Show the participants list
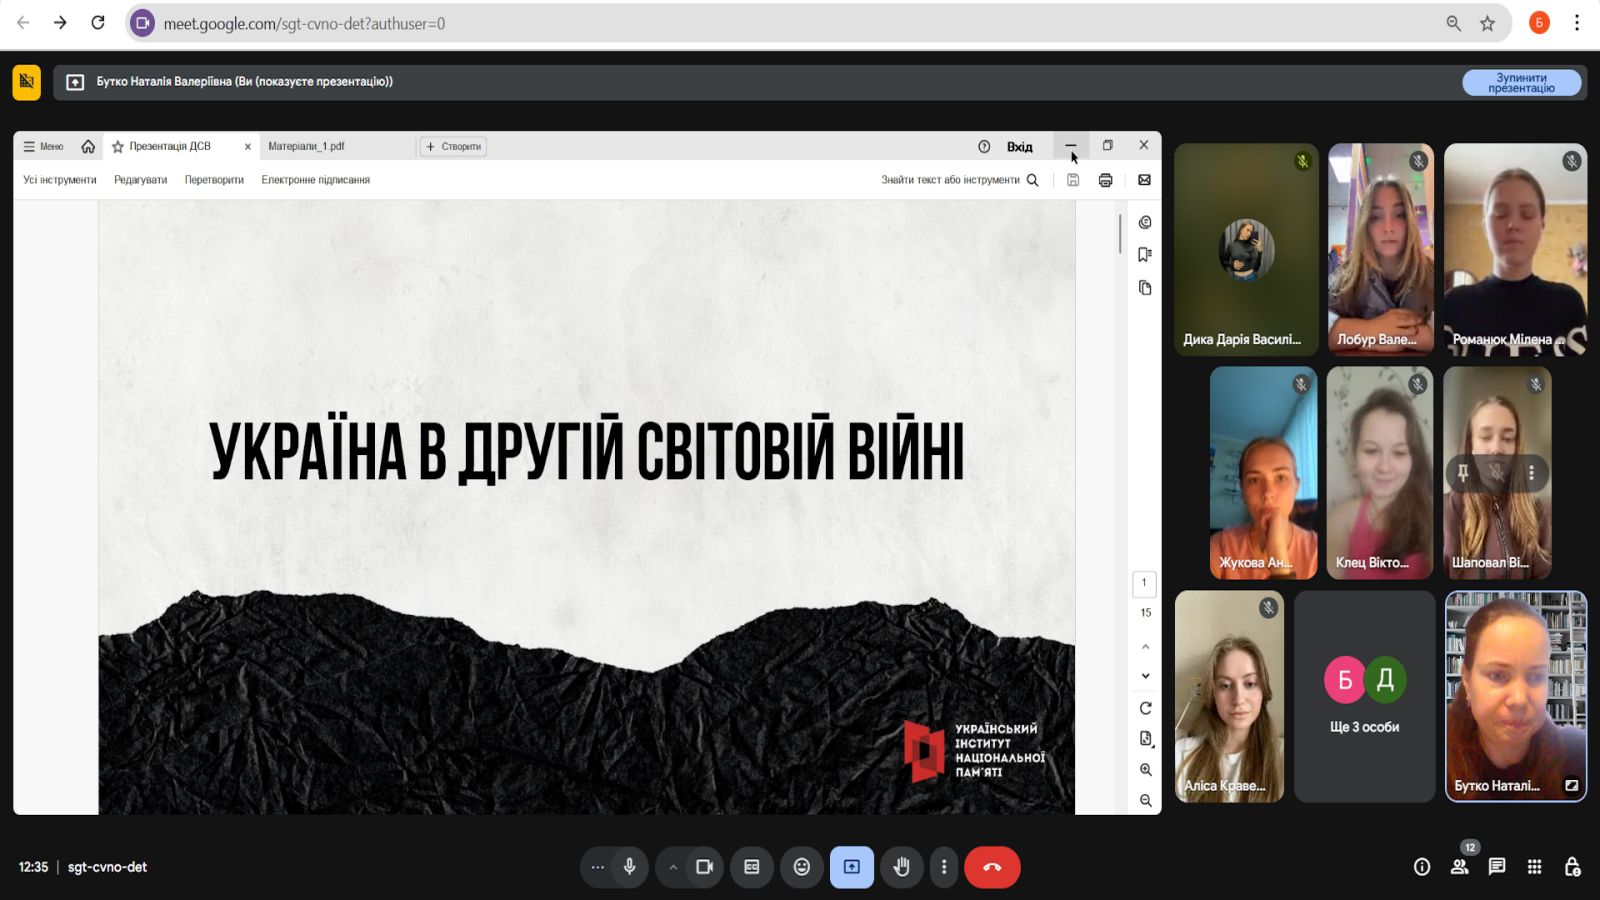 click(x=1460, y=867)
